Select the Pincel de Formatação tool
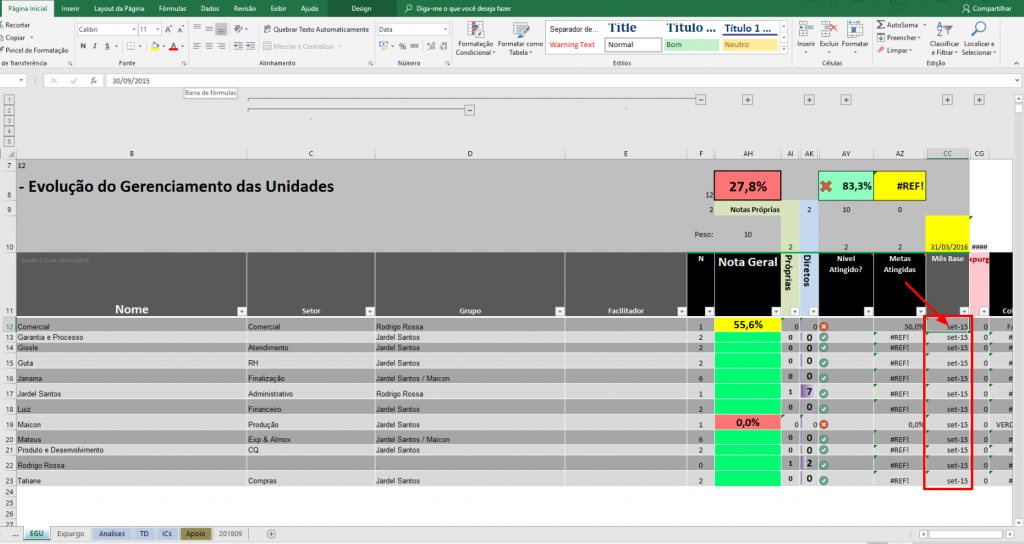The image size is (1024, 544). point(34,50)
